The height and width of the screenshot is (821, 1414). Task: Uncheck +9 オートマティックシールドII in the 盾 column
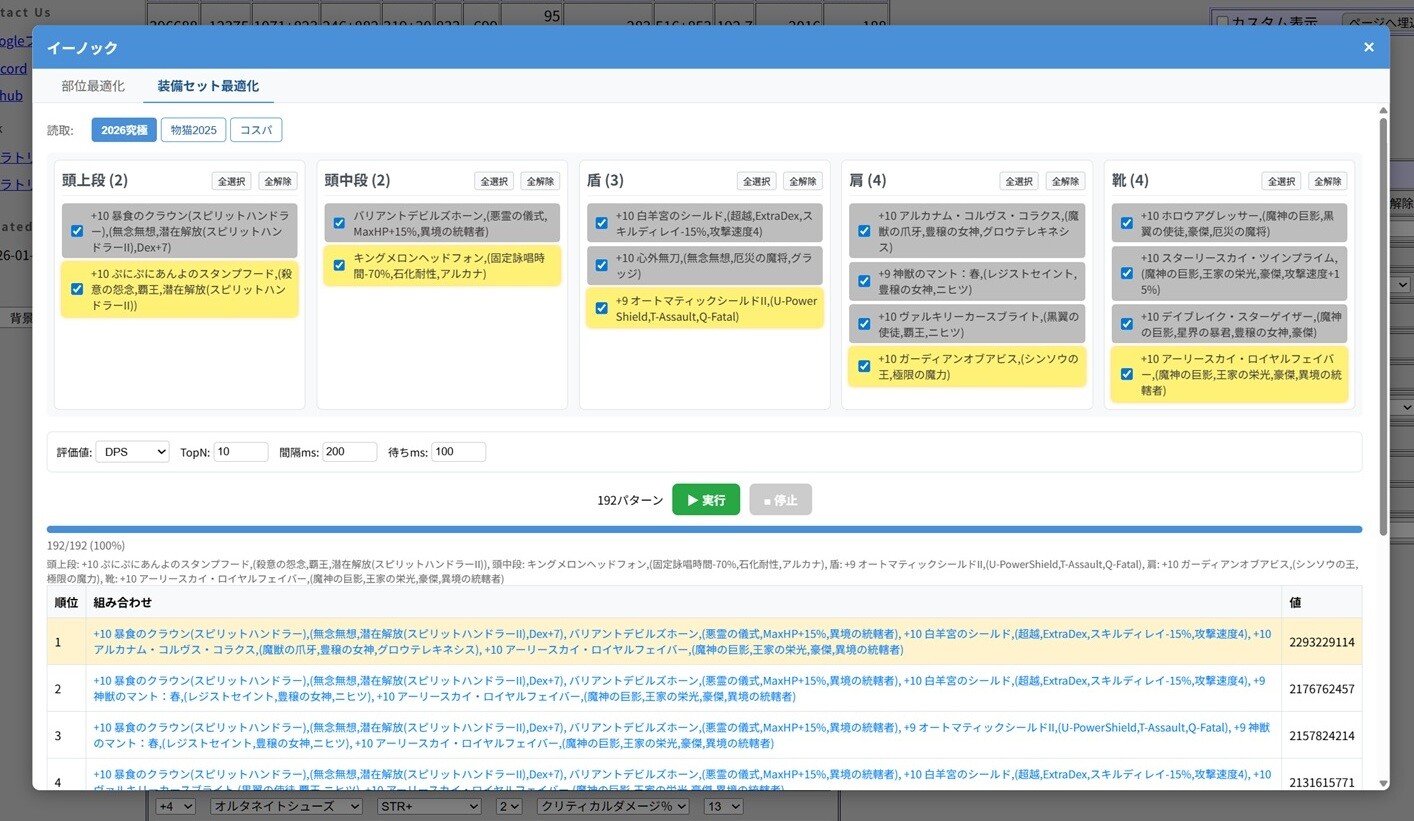601,308
